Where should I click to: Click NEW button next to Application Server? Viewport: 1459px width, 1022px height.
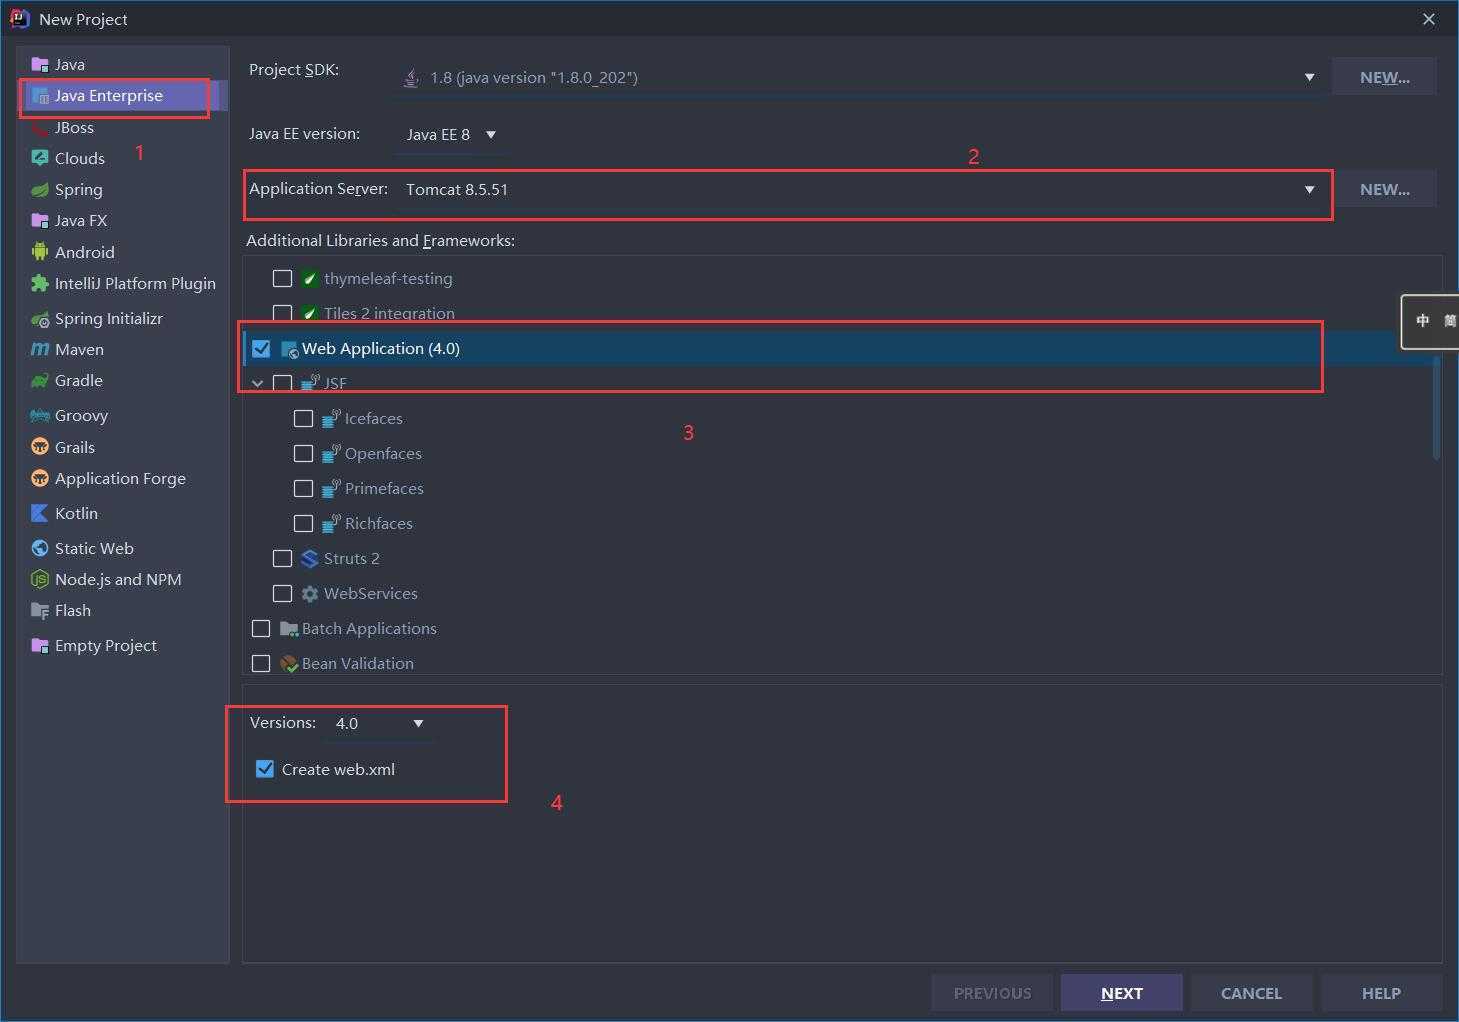[1384, 189]
